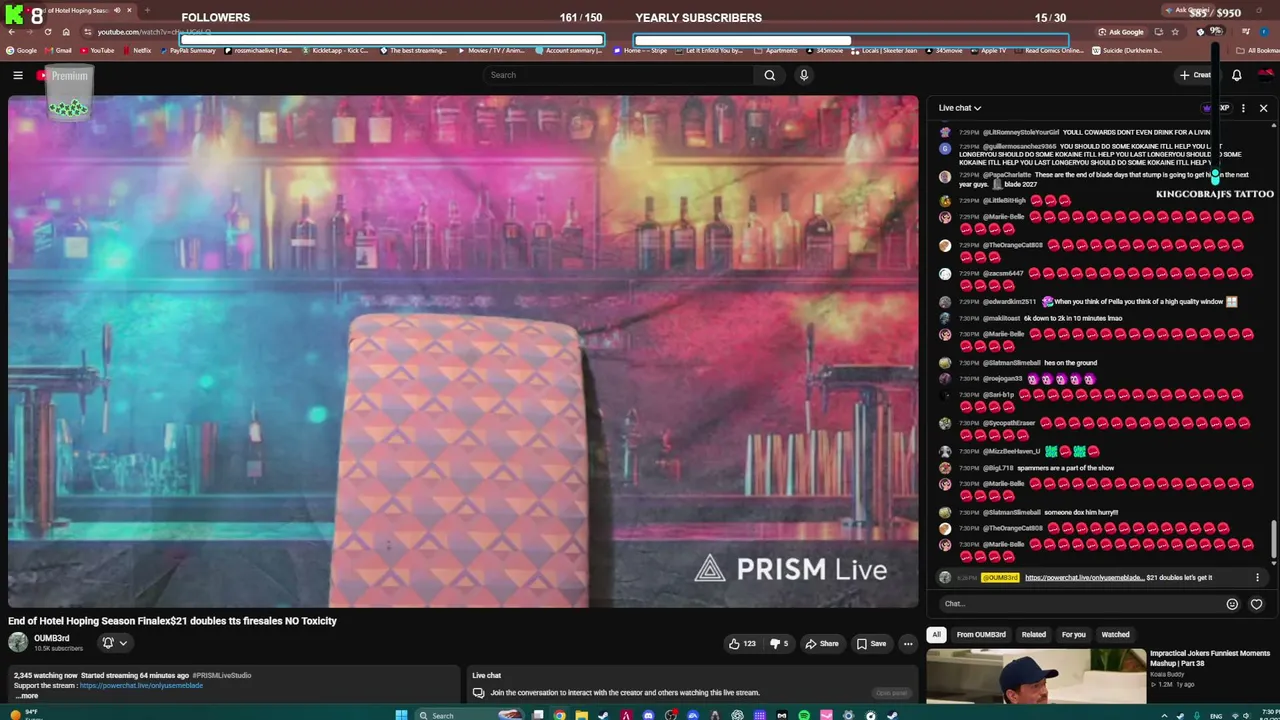Open Impractical Jokers Funniest Moments title
Image resolution: width=1280 pixels, height=720 pixels.
point(1210,658)
